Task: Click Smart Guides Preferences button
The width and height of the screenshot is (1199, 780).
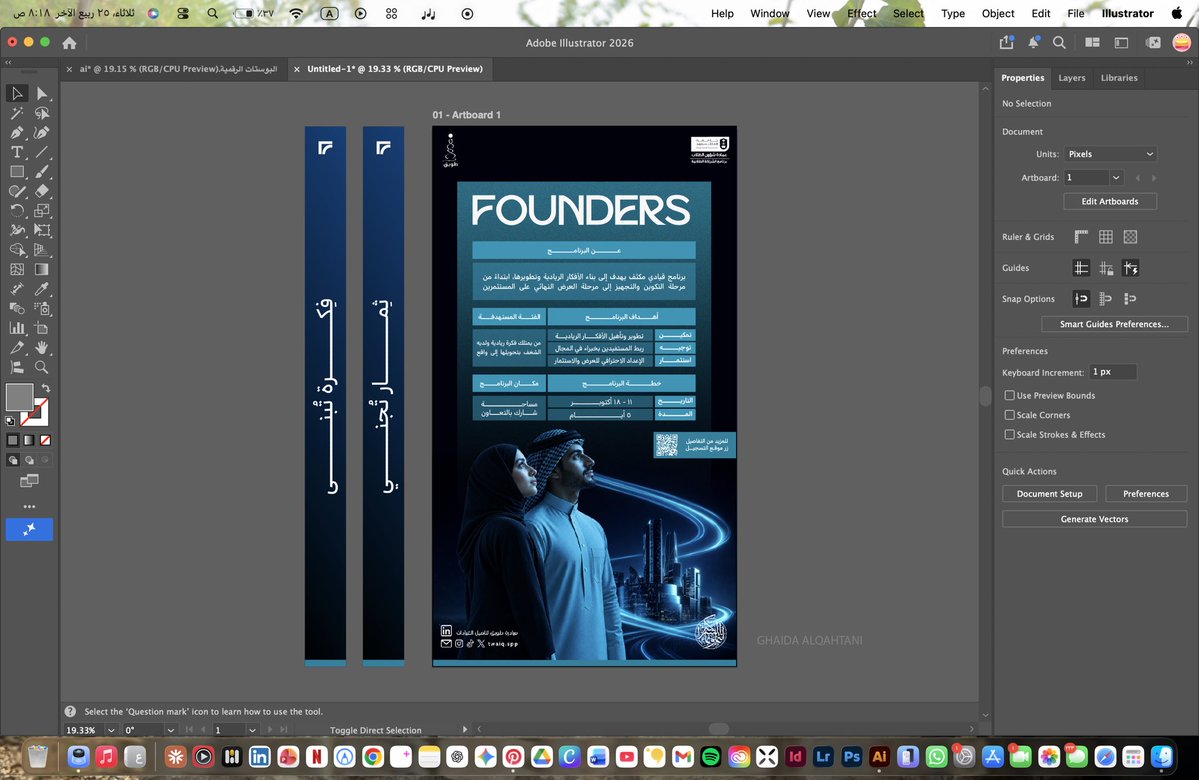Action: [1114, 324]
